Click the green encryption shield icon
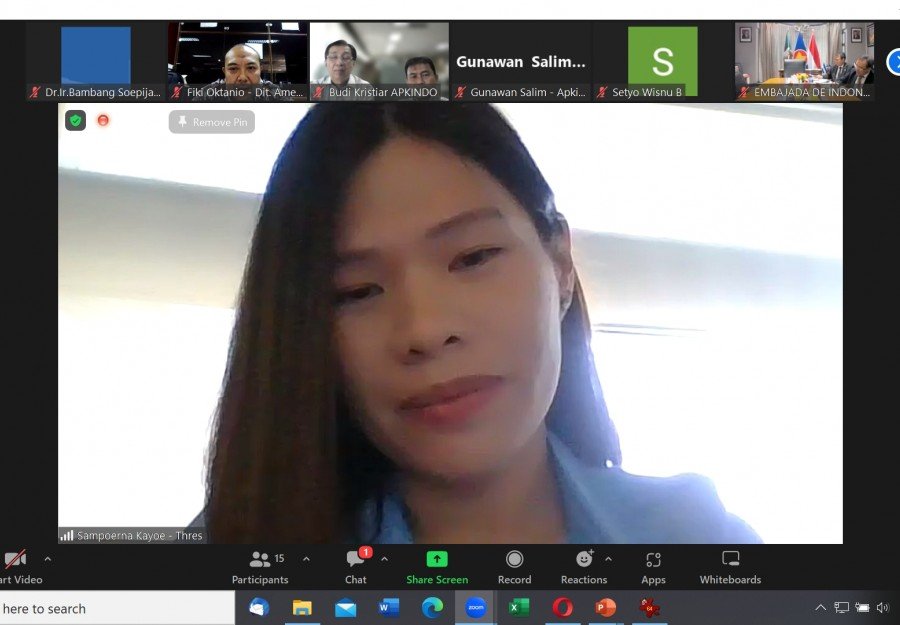The width and height of the screenshot is (900, 625). [x=76, y=121]
